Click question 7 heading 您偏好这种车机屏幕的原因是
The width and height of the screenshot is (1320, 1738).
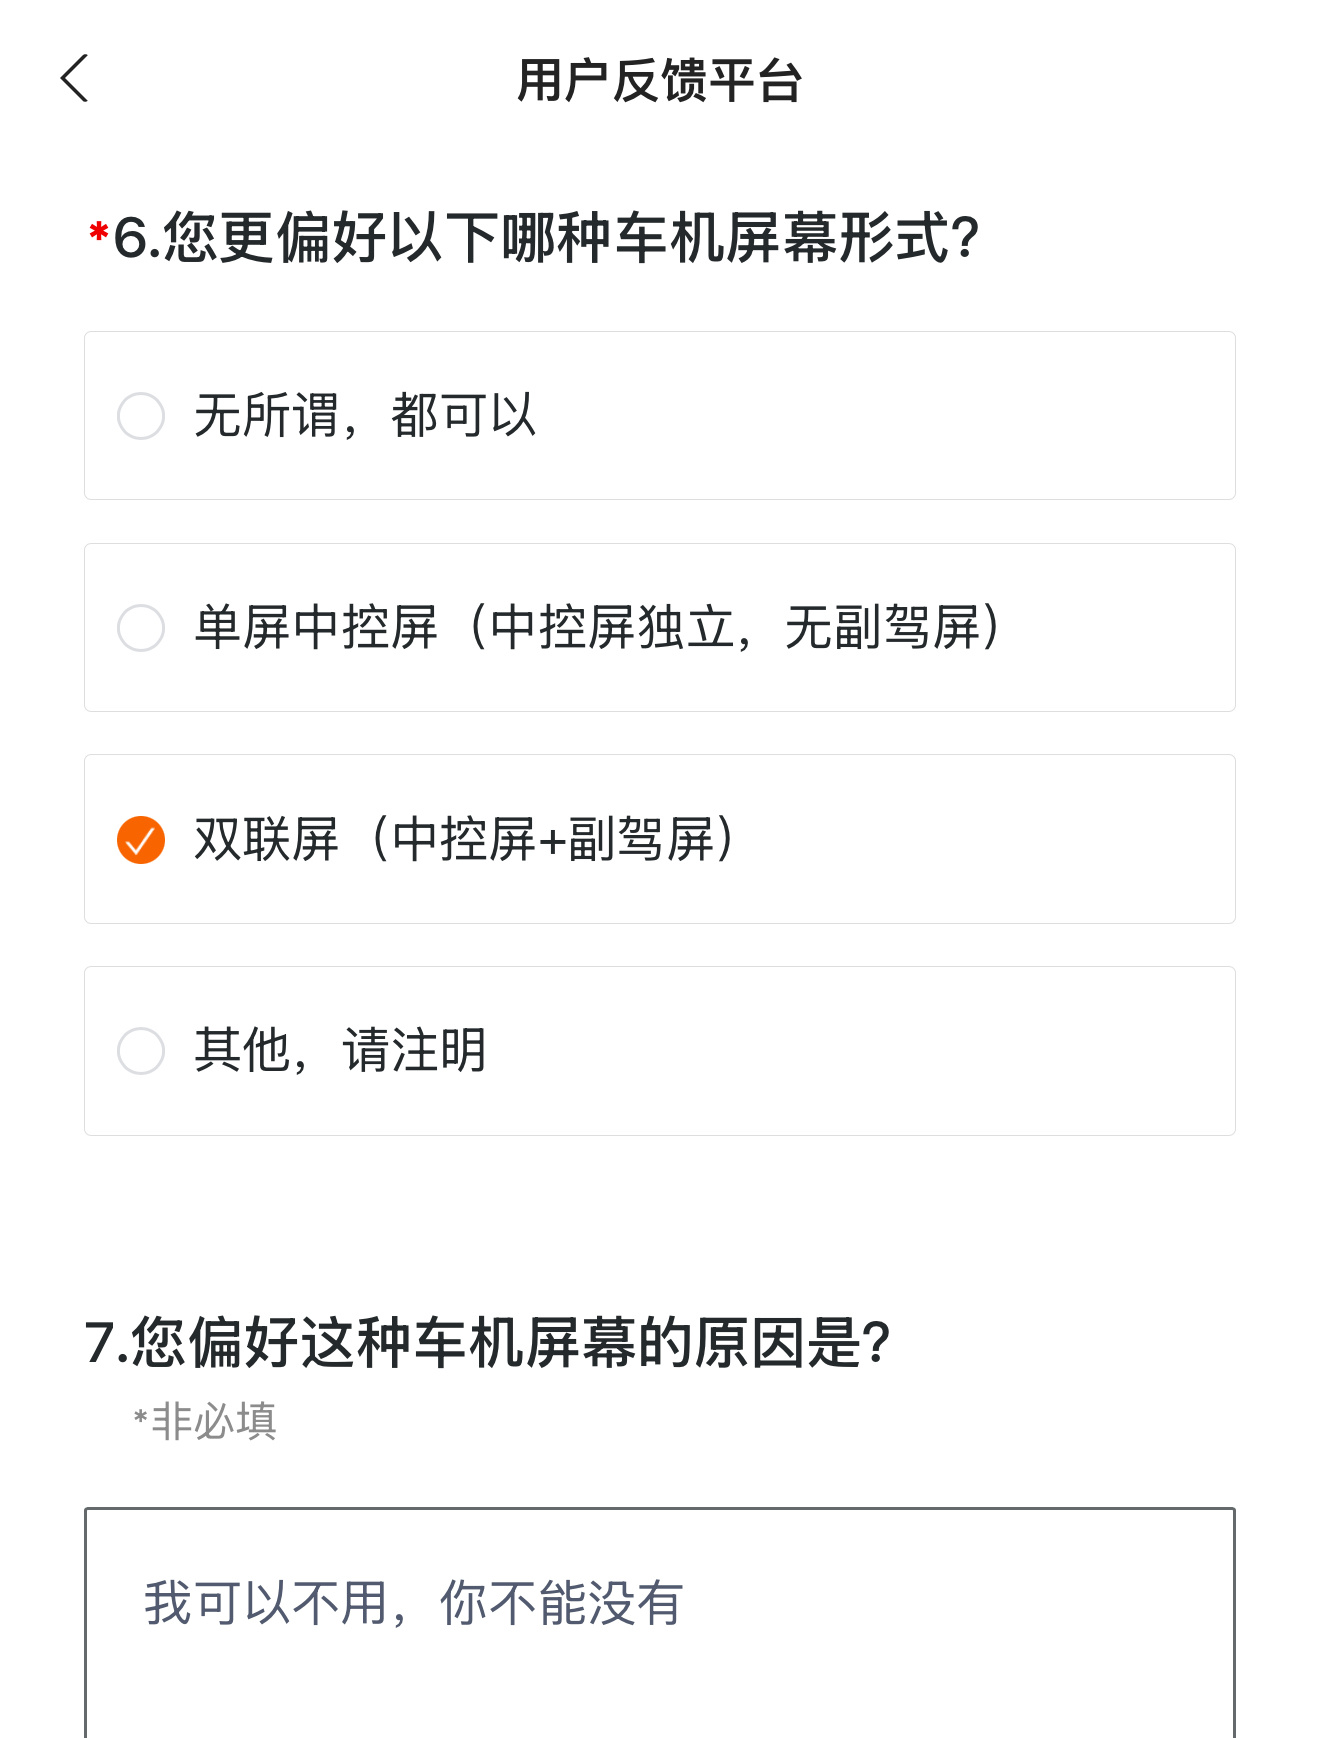488,1343
